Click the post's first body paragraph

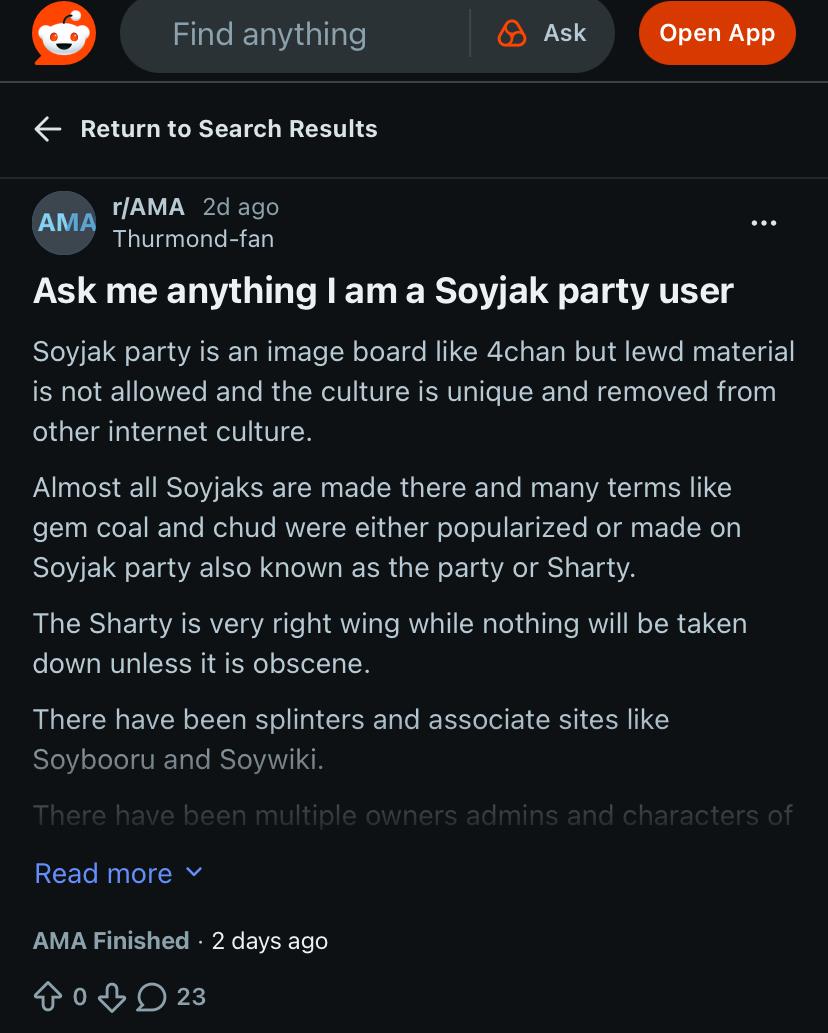coord(413,391)
